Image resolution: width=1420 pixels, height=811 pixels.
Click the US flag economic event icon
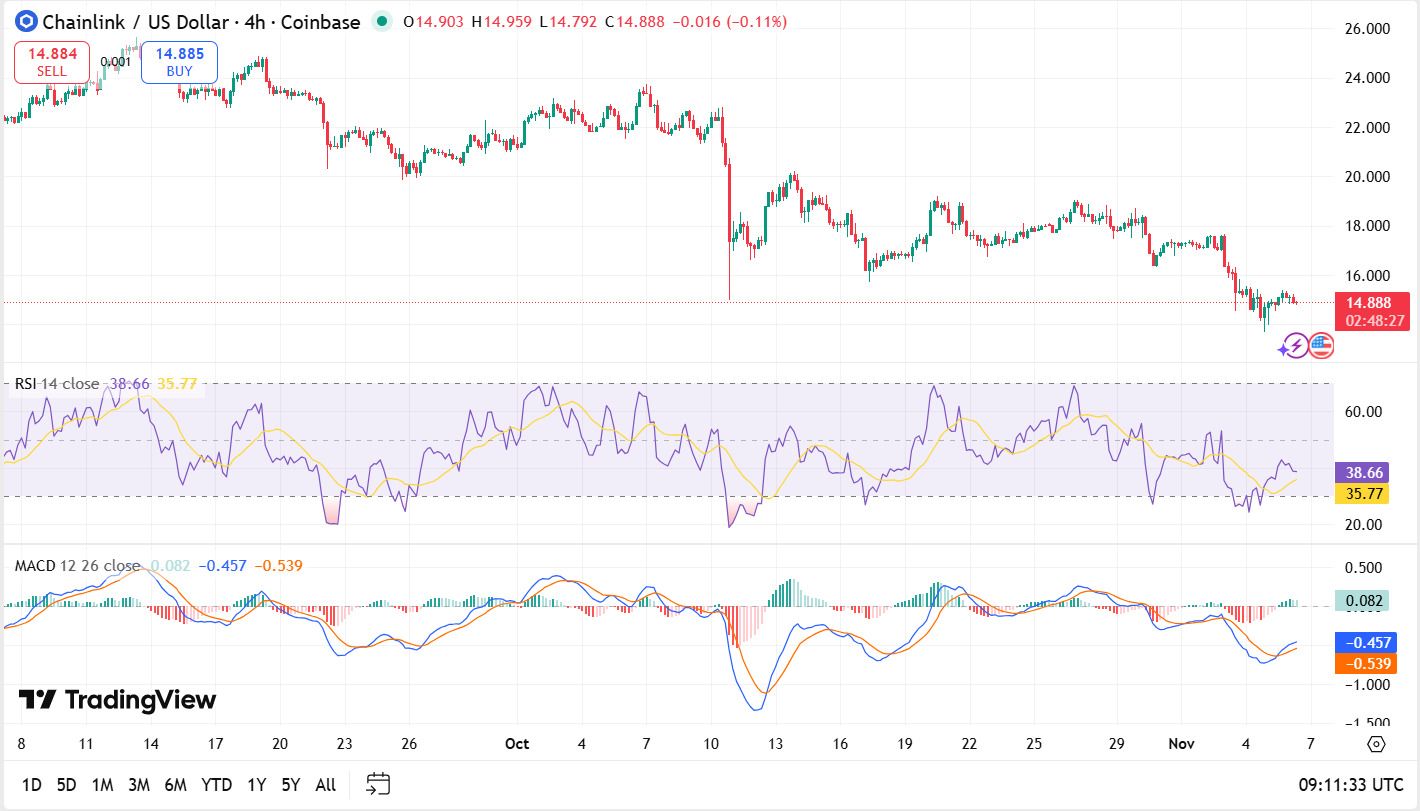point(1321,347)
